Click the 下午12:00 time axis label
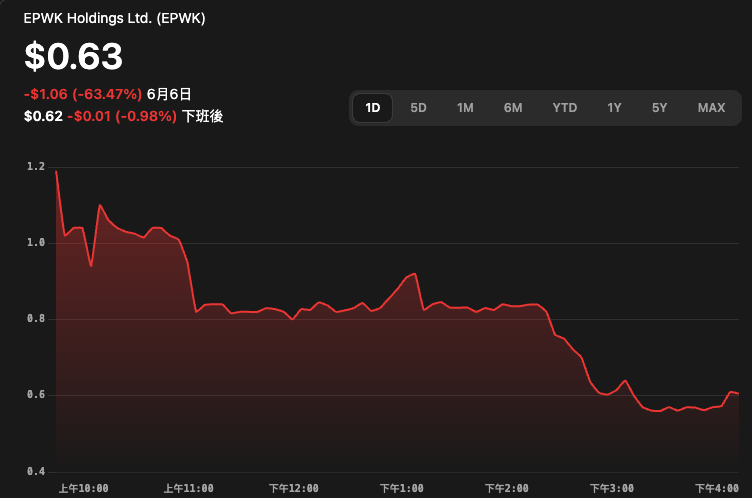 294,488
